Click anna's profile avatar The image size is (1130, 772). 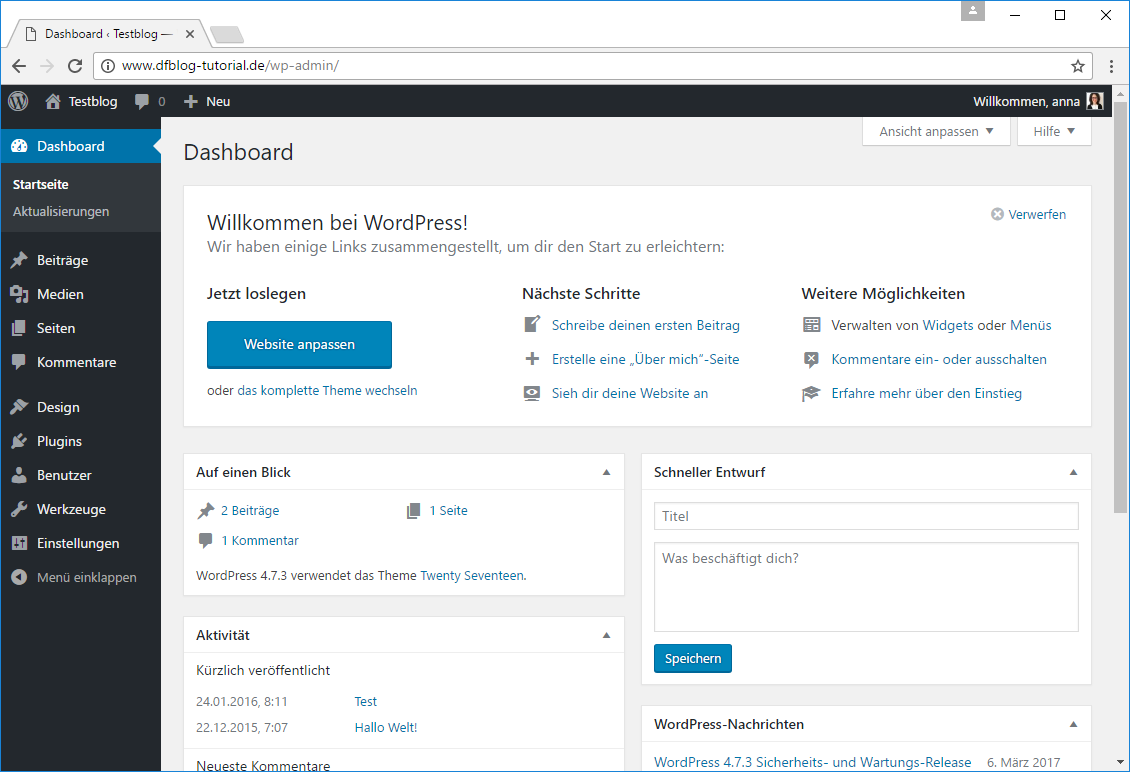coord(1095,101)
